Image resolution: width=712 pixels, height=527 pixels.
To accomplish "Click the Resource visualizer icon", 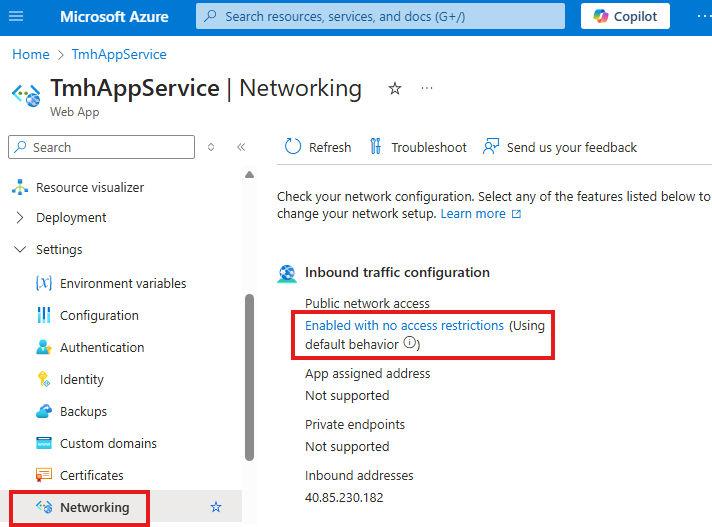I will tap(20, 187).
